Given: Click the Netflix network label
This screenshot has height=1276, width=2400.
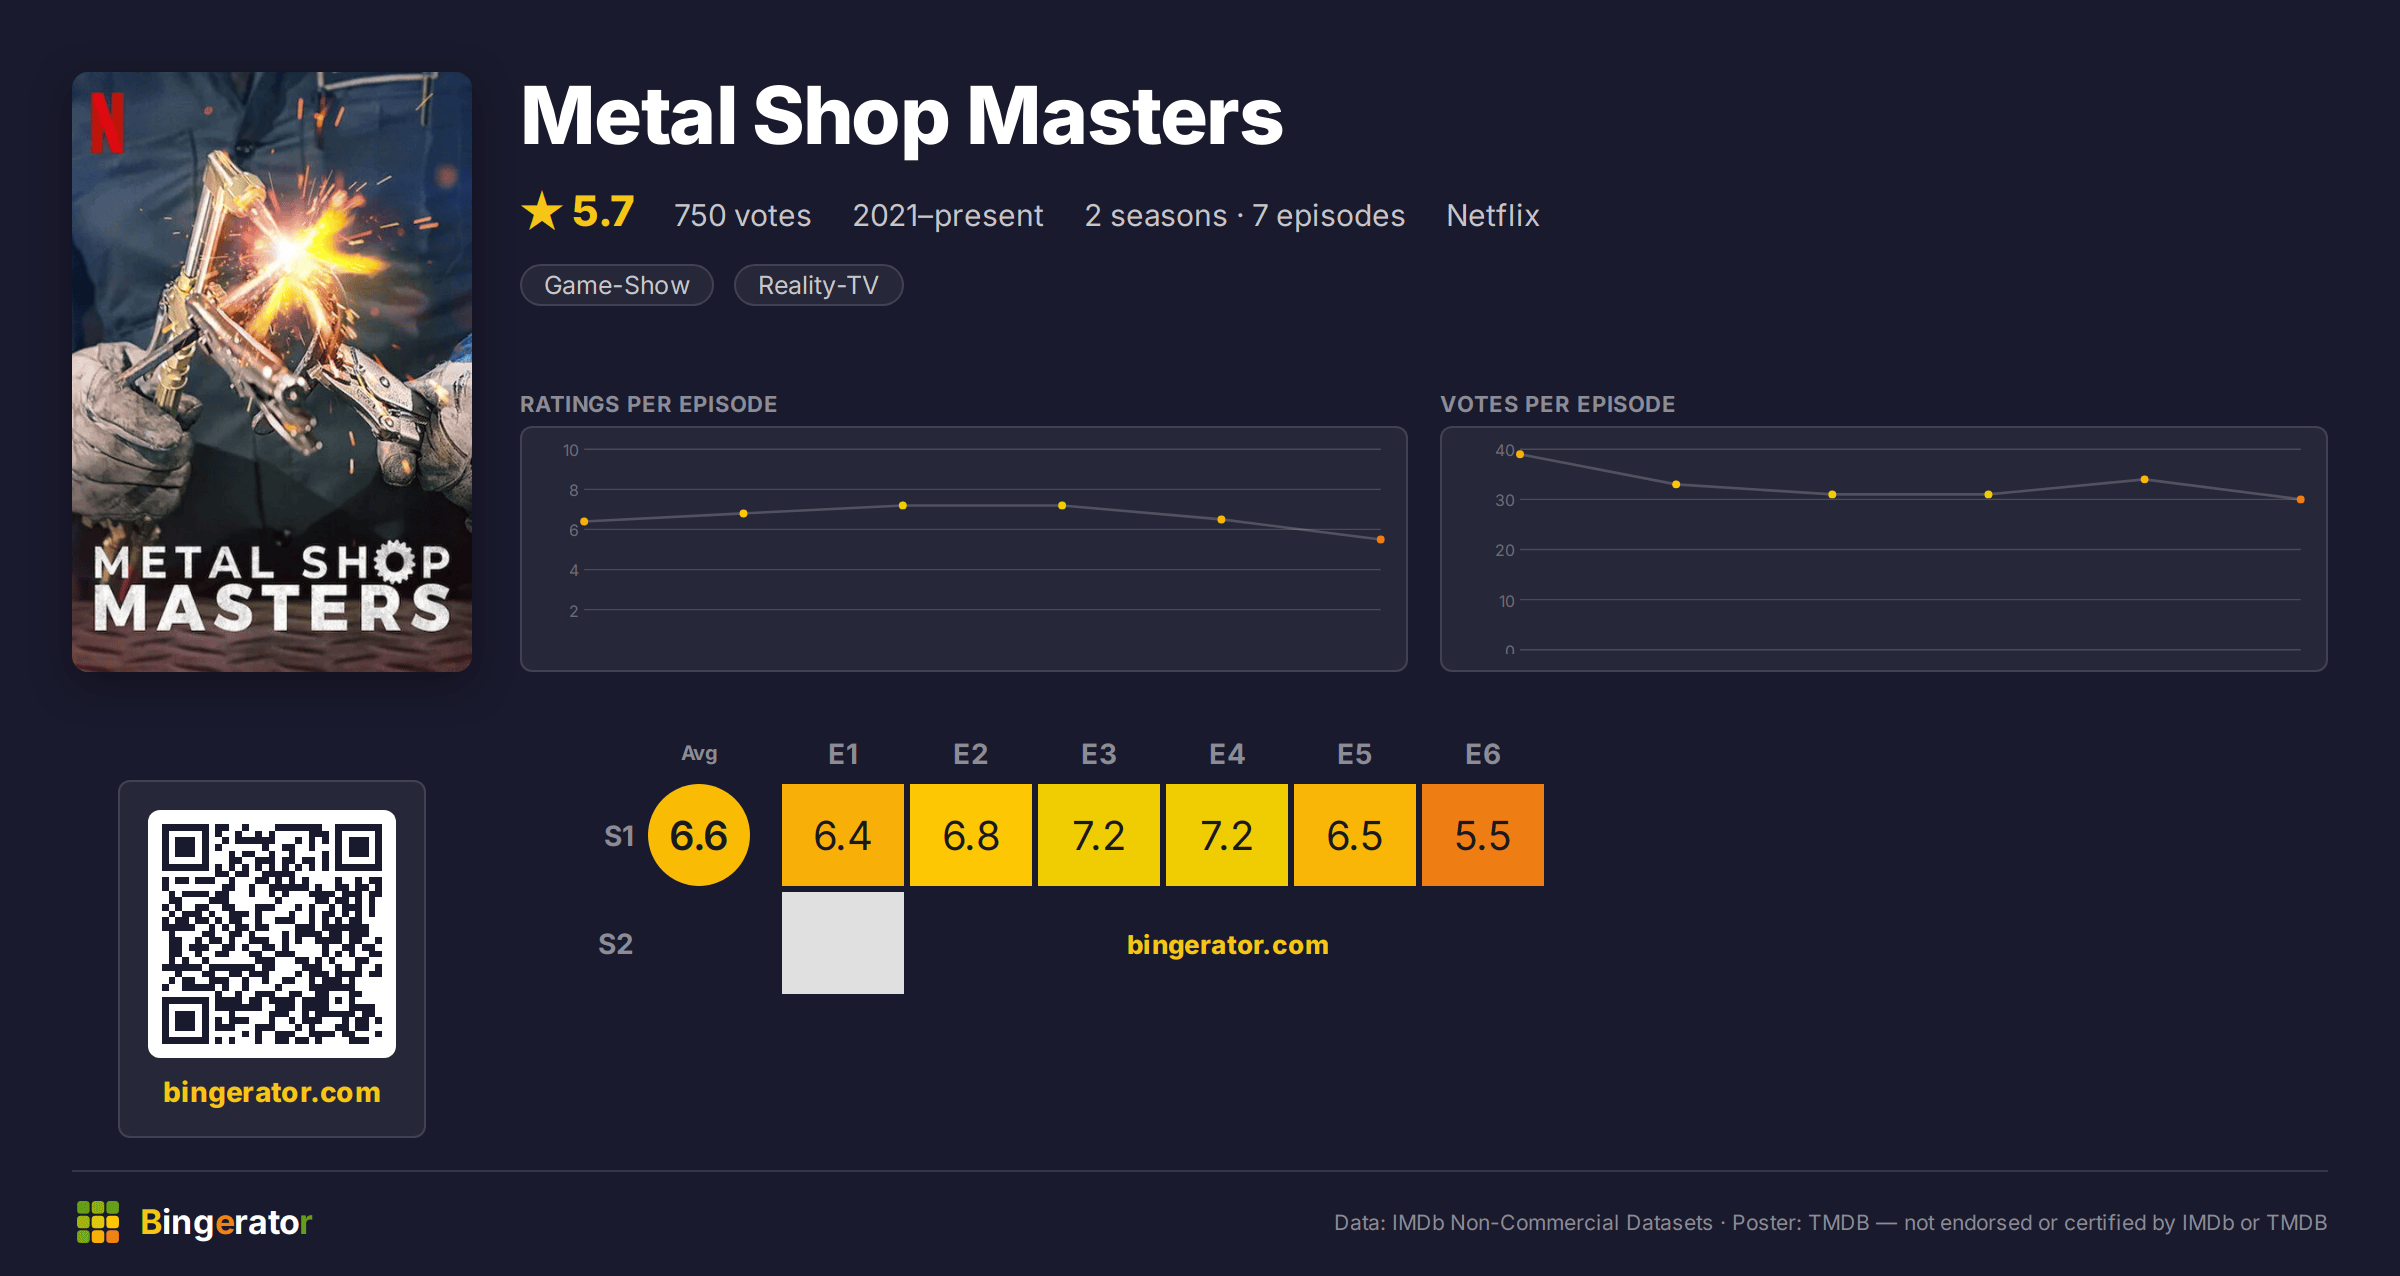Looking at the screenshot, I should [1492, 215].
